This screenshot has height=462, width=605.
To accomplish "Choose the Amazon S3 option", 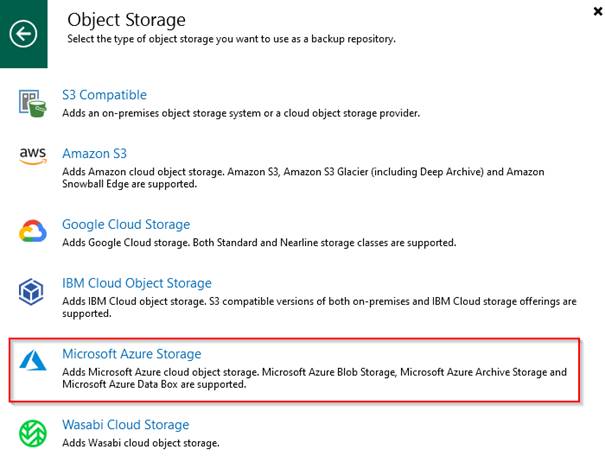I will click(x=95, y=154).
